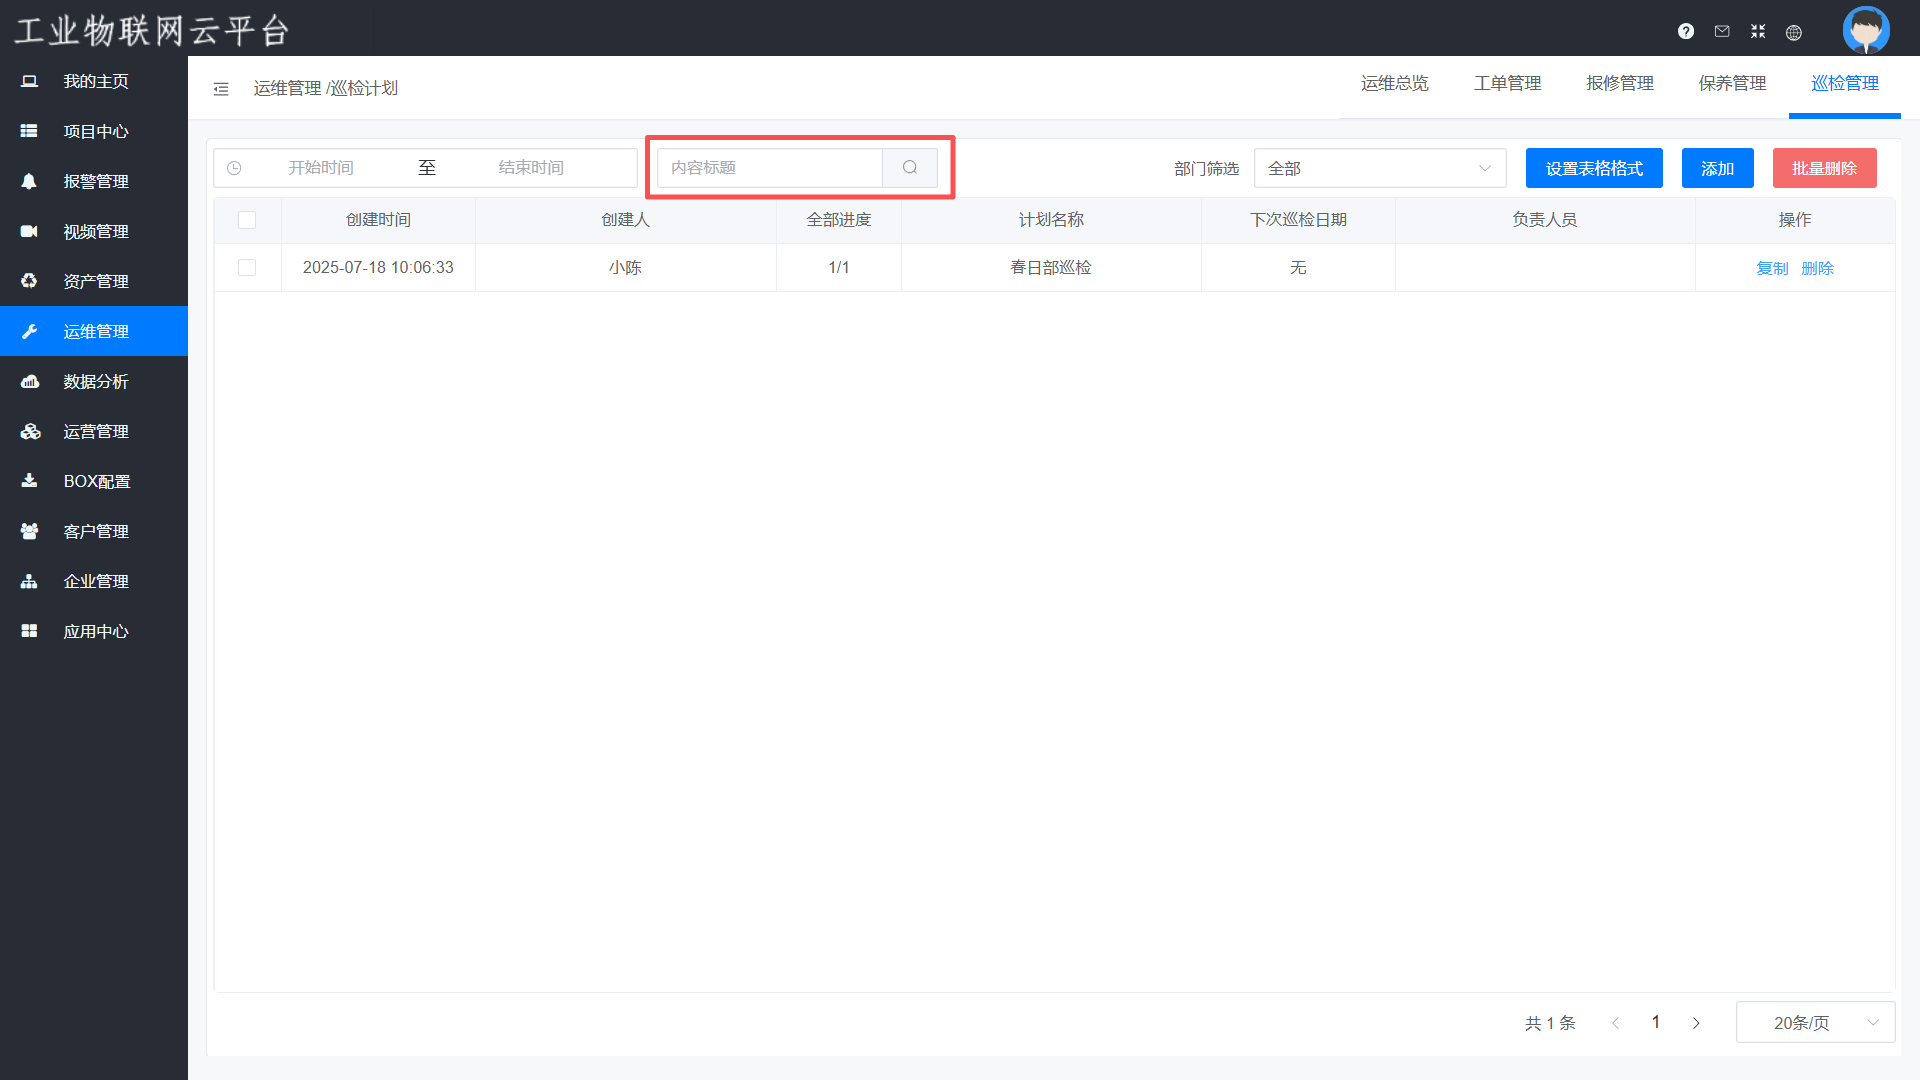The image size is (1920, 1080).
Task: Go to the next page arrow
Action: pyautogui.click(x=1696, y=1023)
